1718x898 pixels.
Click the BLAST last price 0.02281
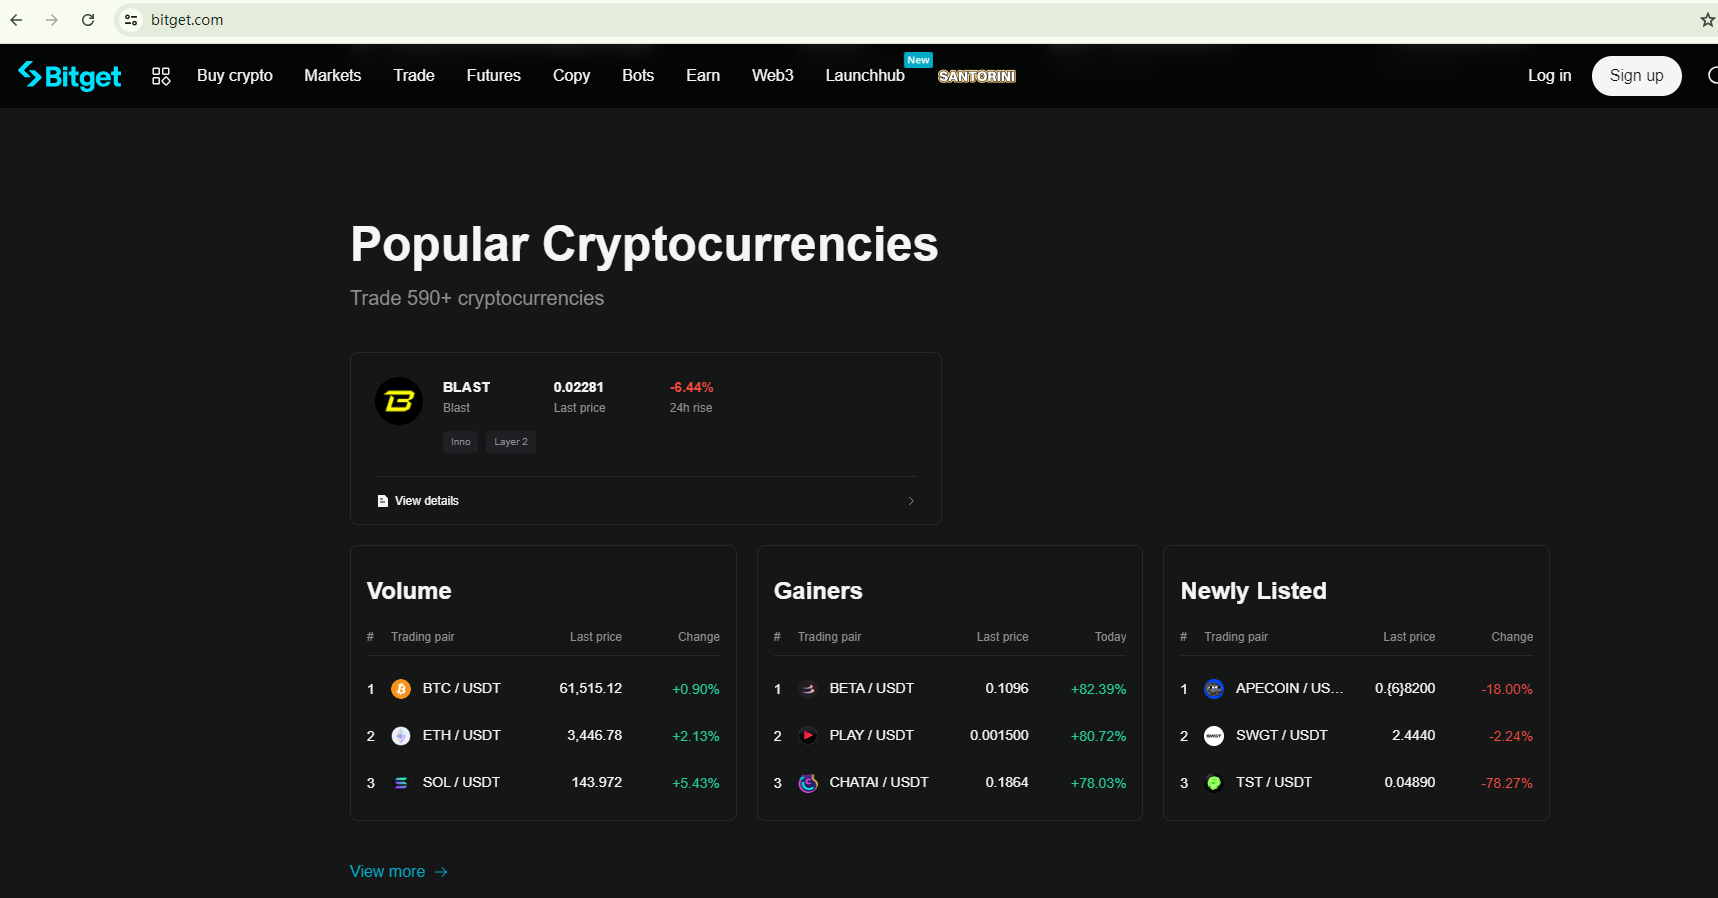point(579,388)
